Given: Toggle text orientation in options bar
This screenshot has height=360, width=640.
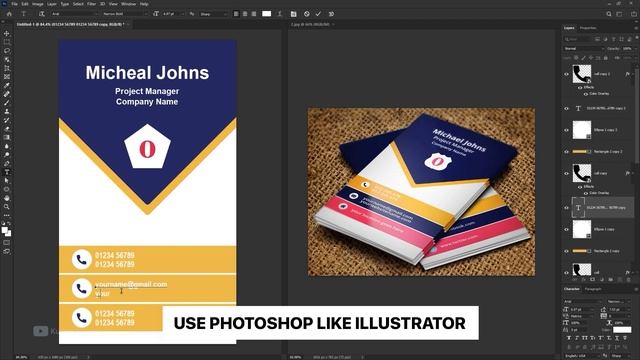Looking at the screenshot, I should pyautogui.click(x=41, y=14).
